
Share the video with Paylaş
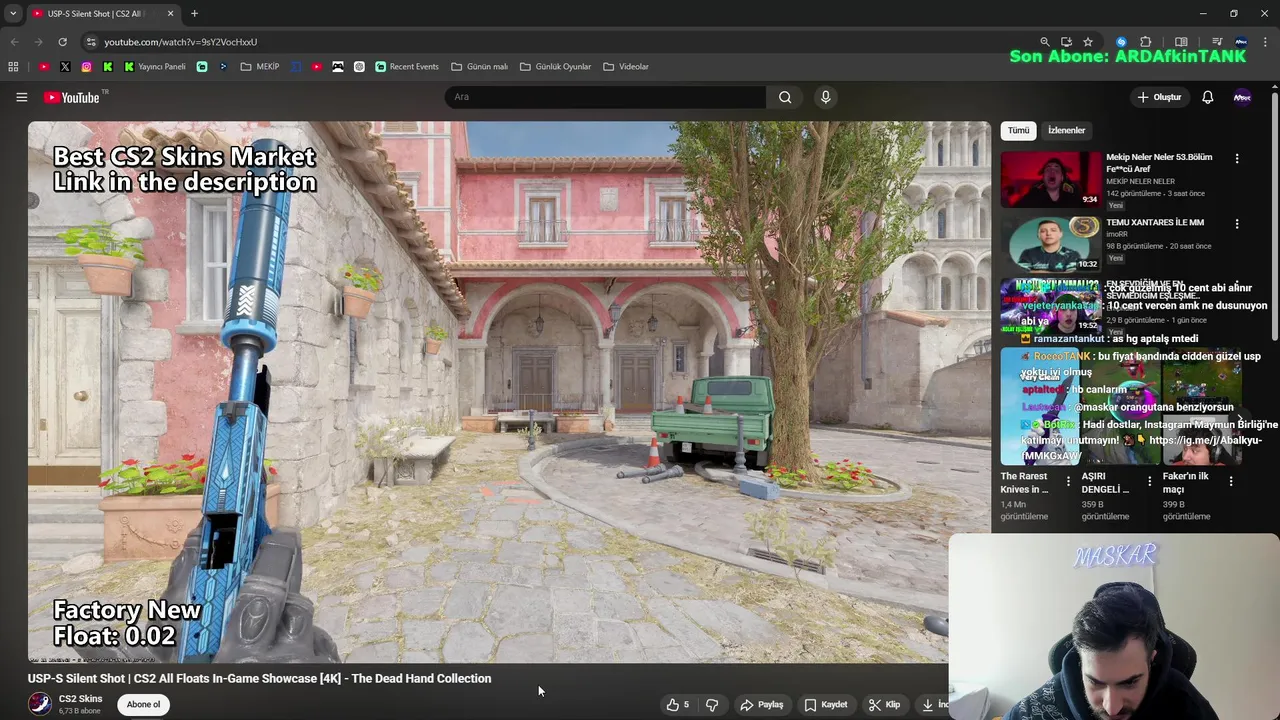point(761,705)
